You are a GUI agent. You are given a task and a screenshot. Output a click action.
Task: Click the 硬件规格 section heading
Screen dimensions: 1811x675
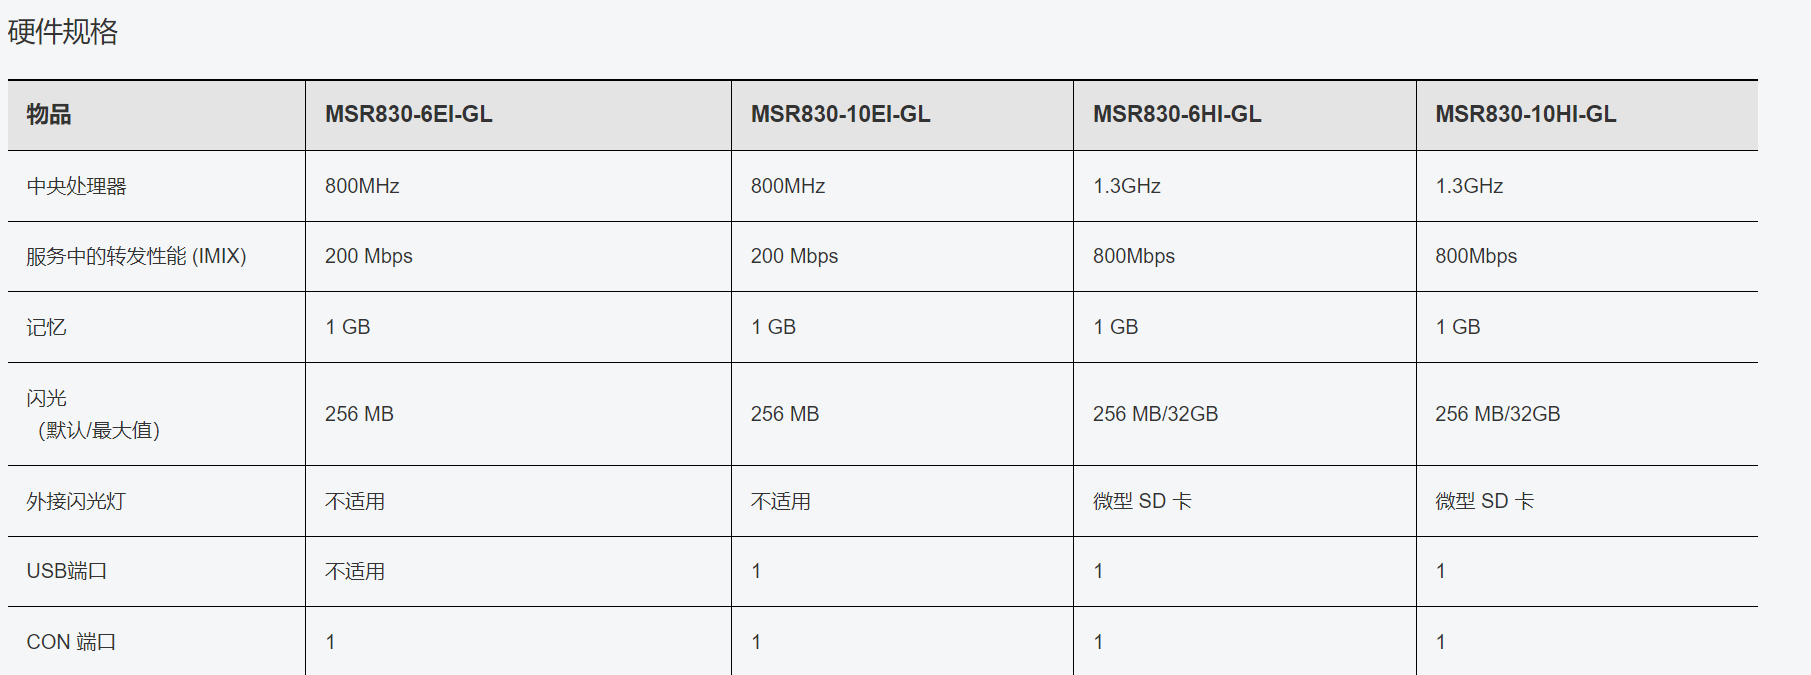[x=63, y=32]
